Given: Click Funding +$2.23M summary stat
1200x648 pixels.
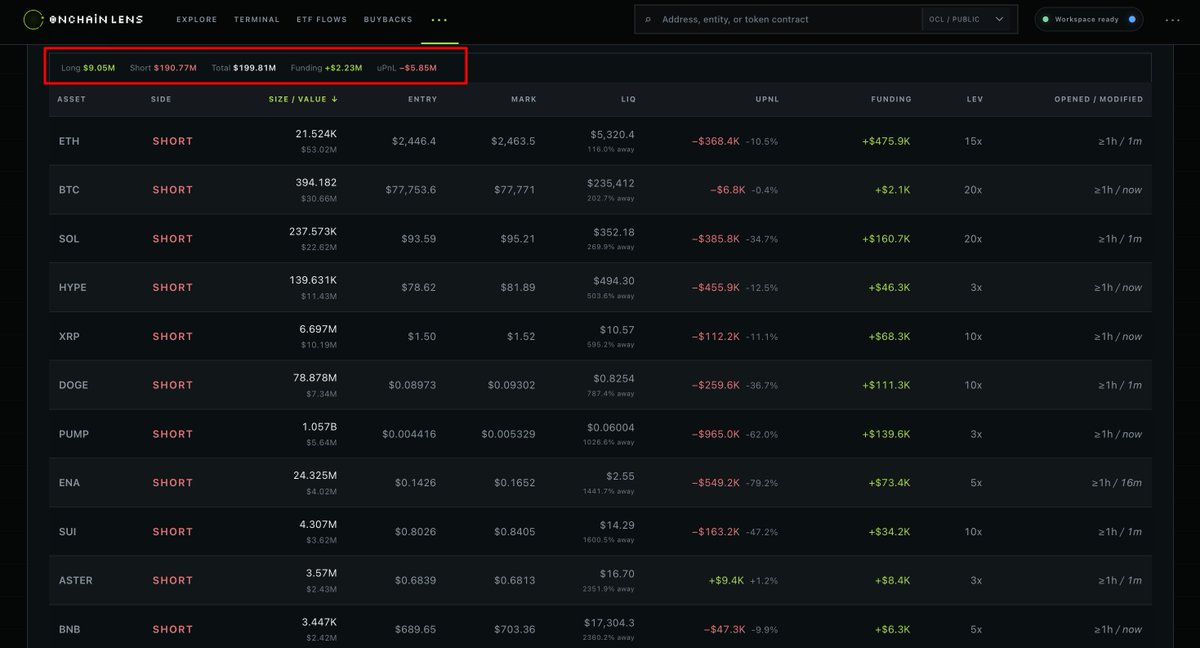Looking at the screenshot, I should [326, 68].
